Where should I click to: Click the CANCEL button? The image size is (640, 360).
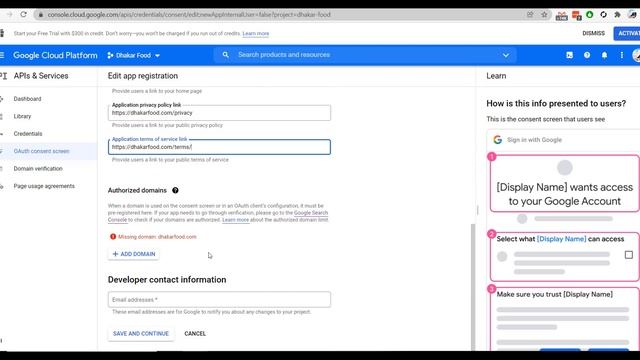(x=195, y=333)
